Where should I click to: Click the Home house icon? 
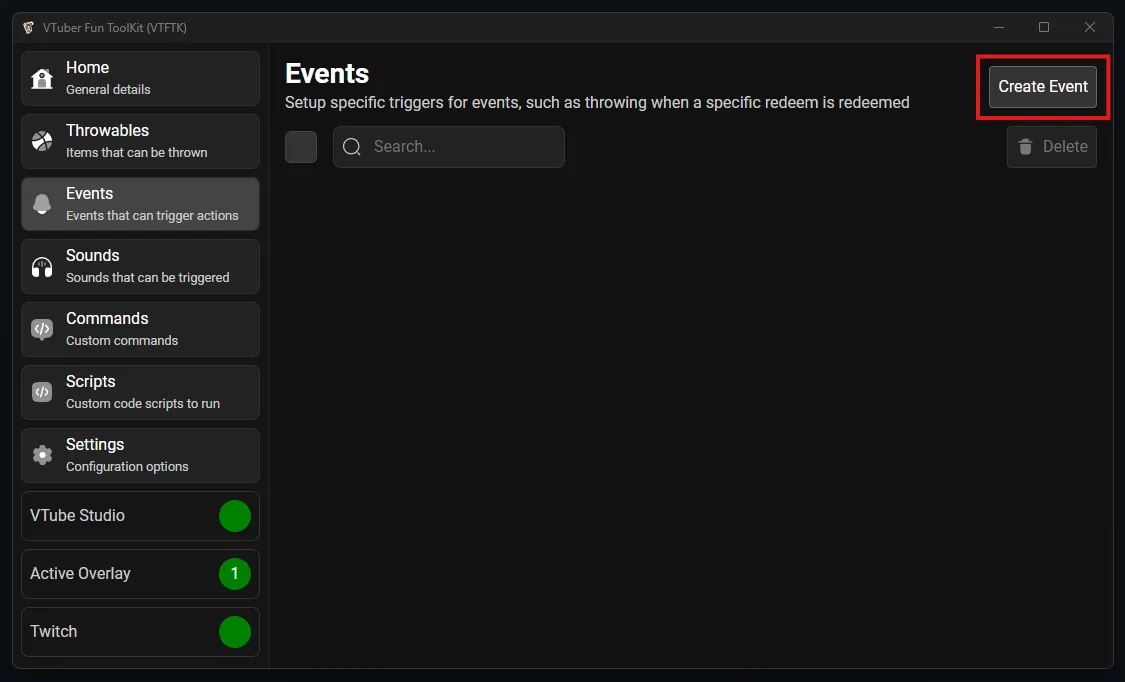tap(42, 79)
